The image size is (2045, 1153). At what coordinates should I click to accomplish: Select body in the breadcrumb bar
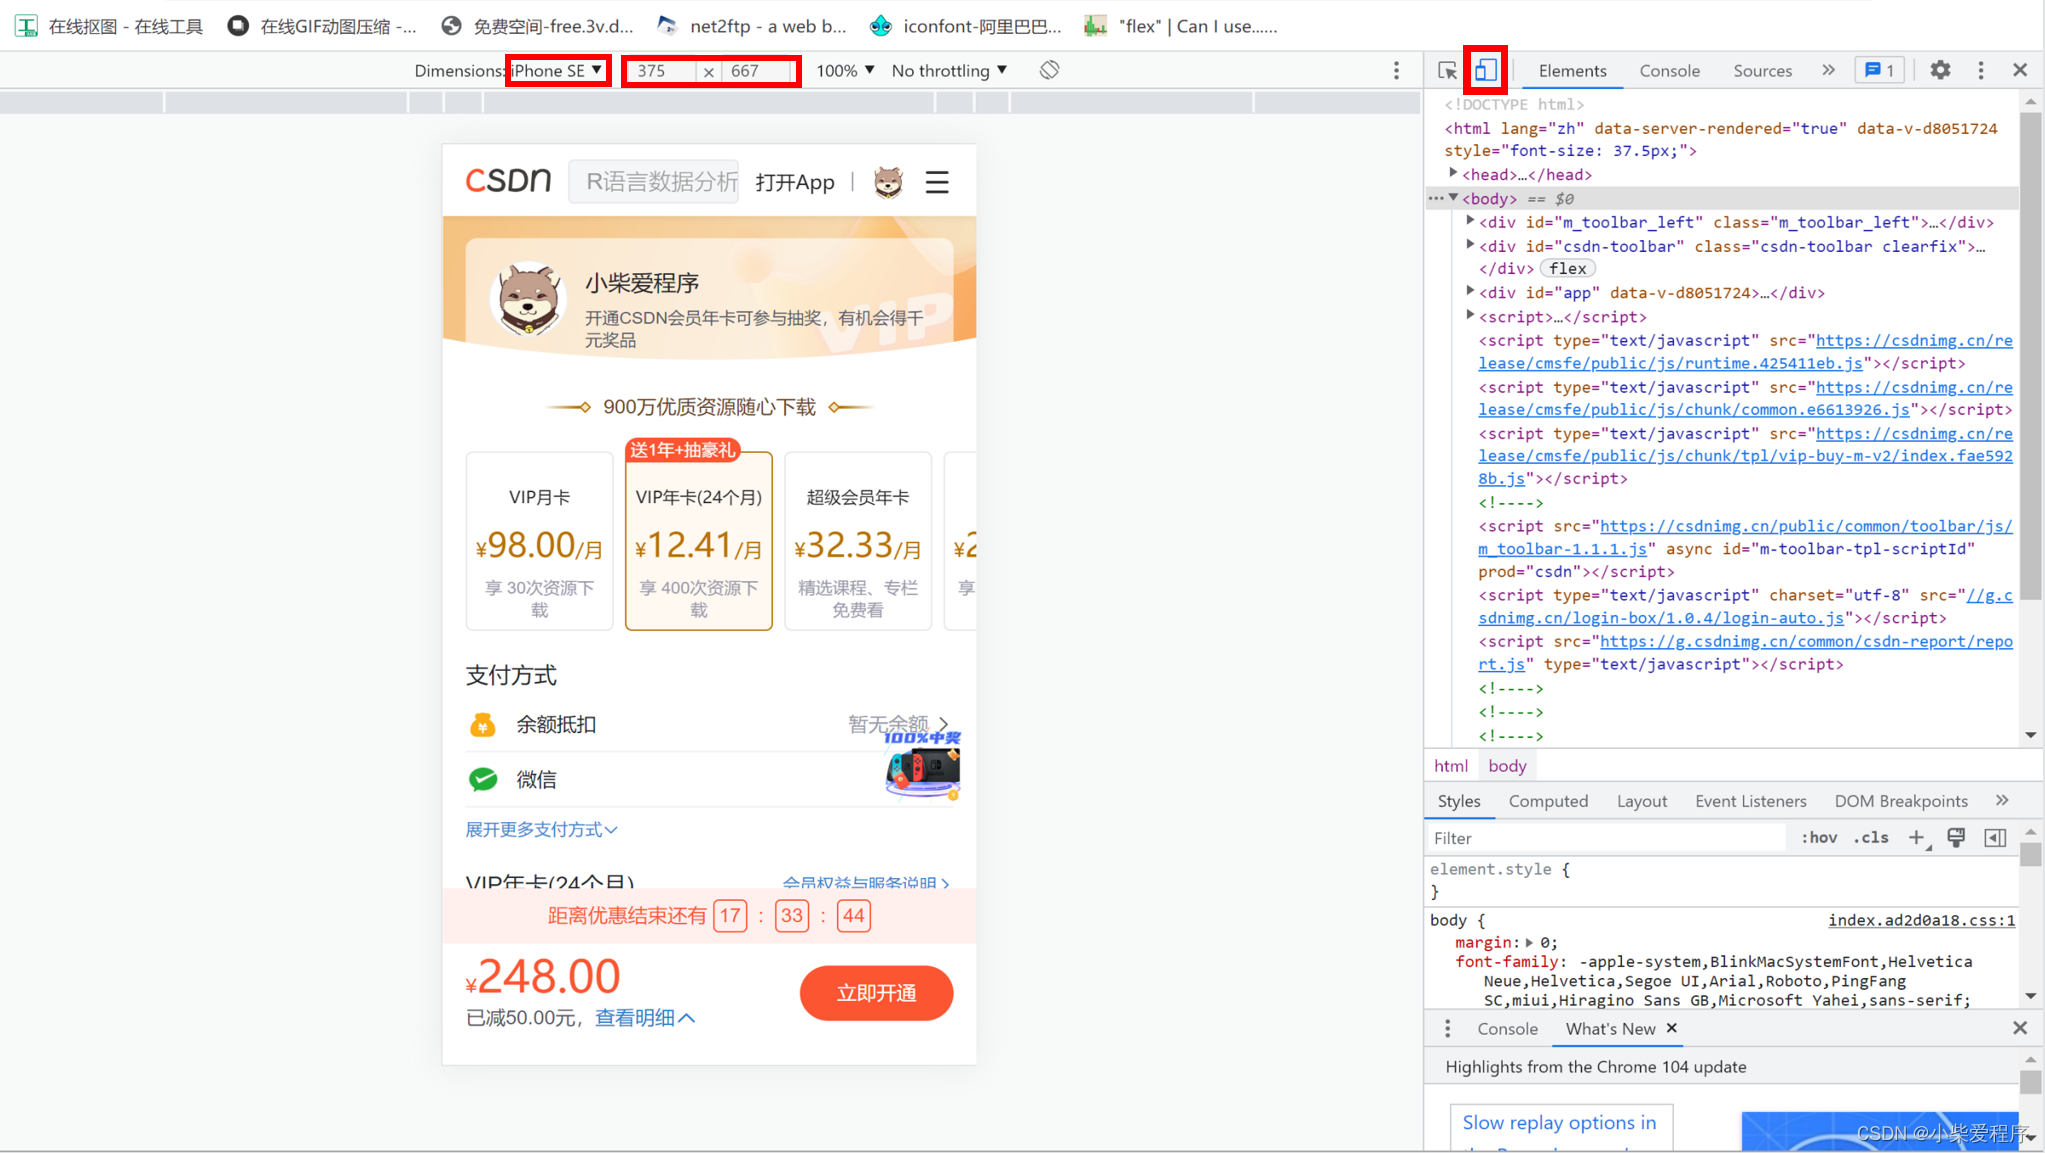click(x=1507, y=766)
